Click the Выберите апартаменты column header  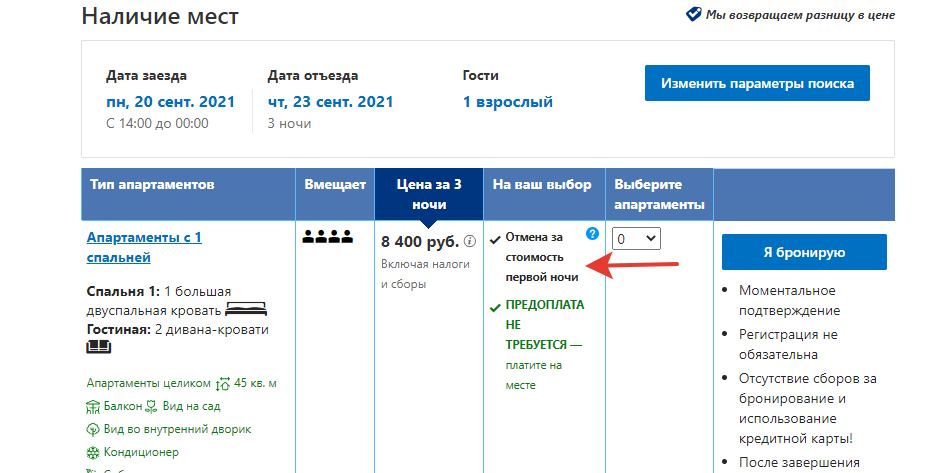(659, 194)
